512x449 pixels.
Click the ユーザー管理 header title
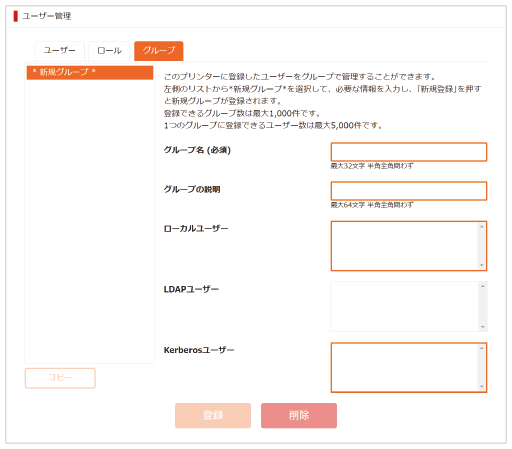[x=47, y=16]
